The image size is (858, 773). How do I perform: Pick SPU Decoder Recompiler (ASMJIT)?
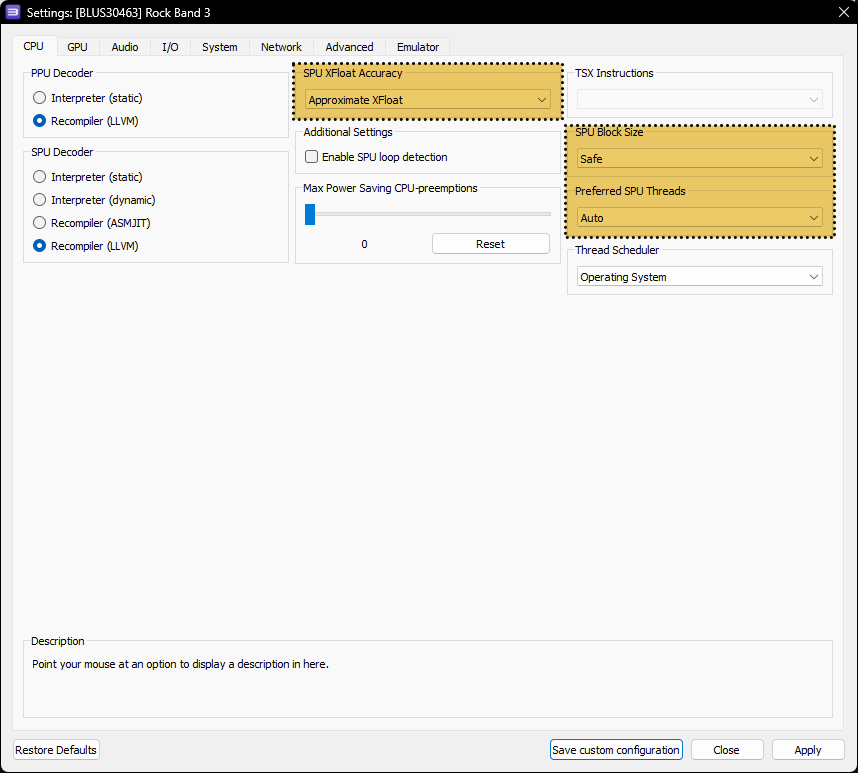pos(91,223)
